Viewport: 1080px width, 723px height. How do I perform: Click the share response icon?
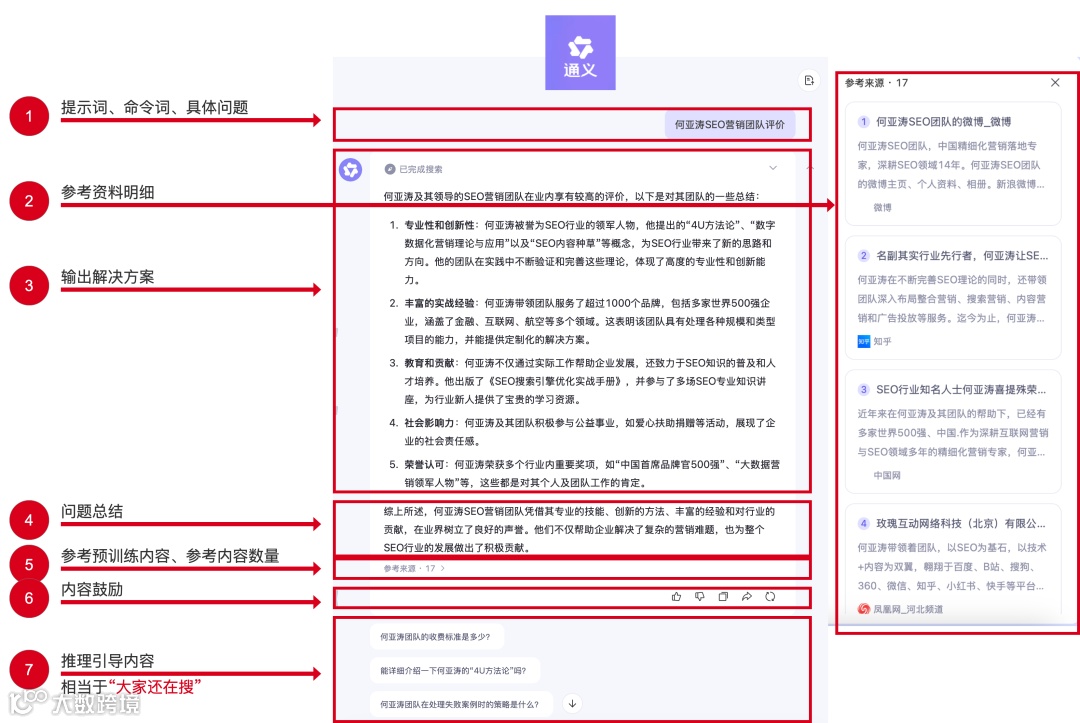pos(747,597)
